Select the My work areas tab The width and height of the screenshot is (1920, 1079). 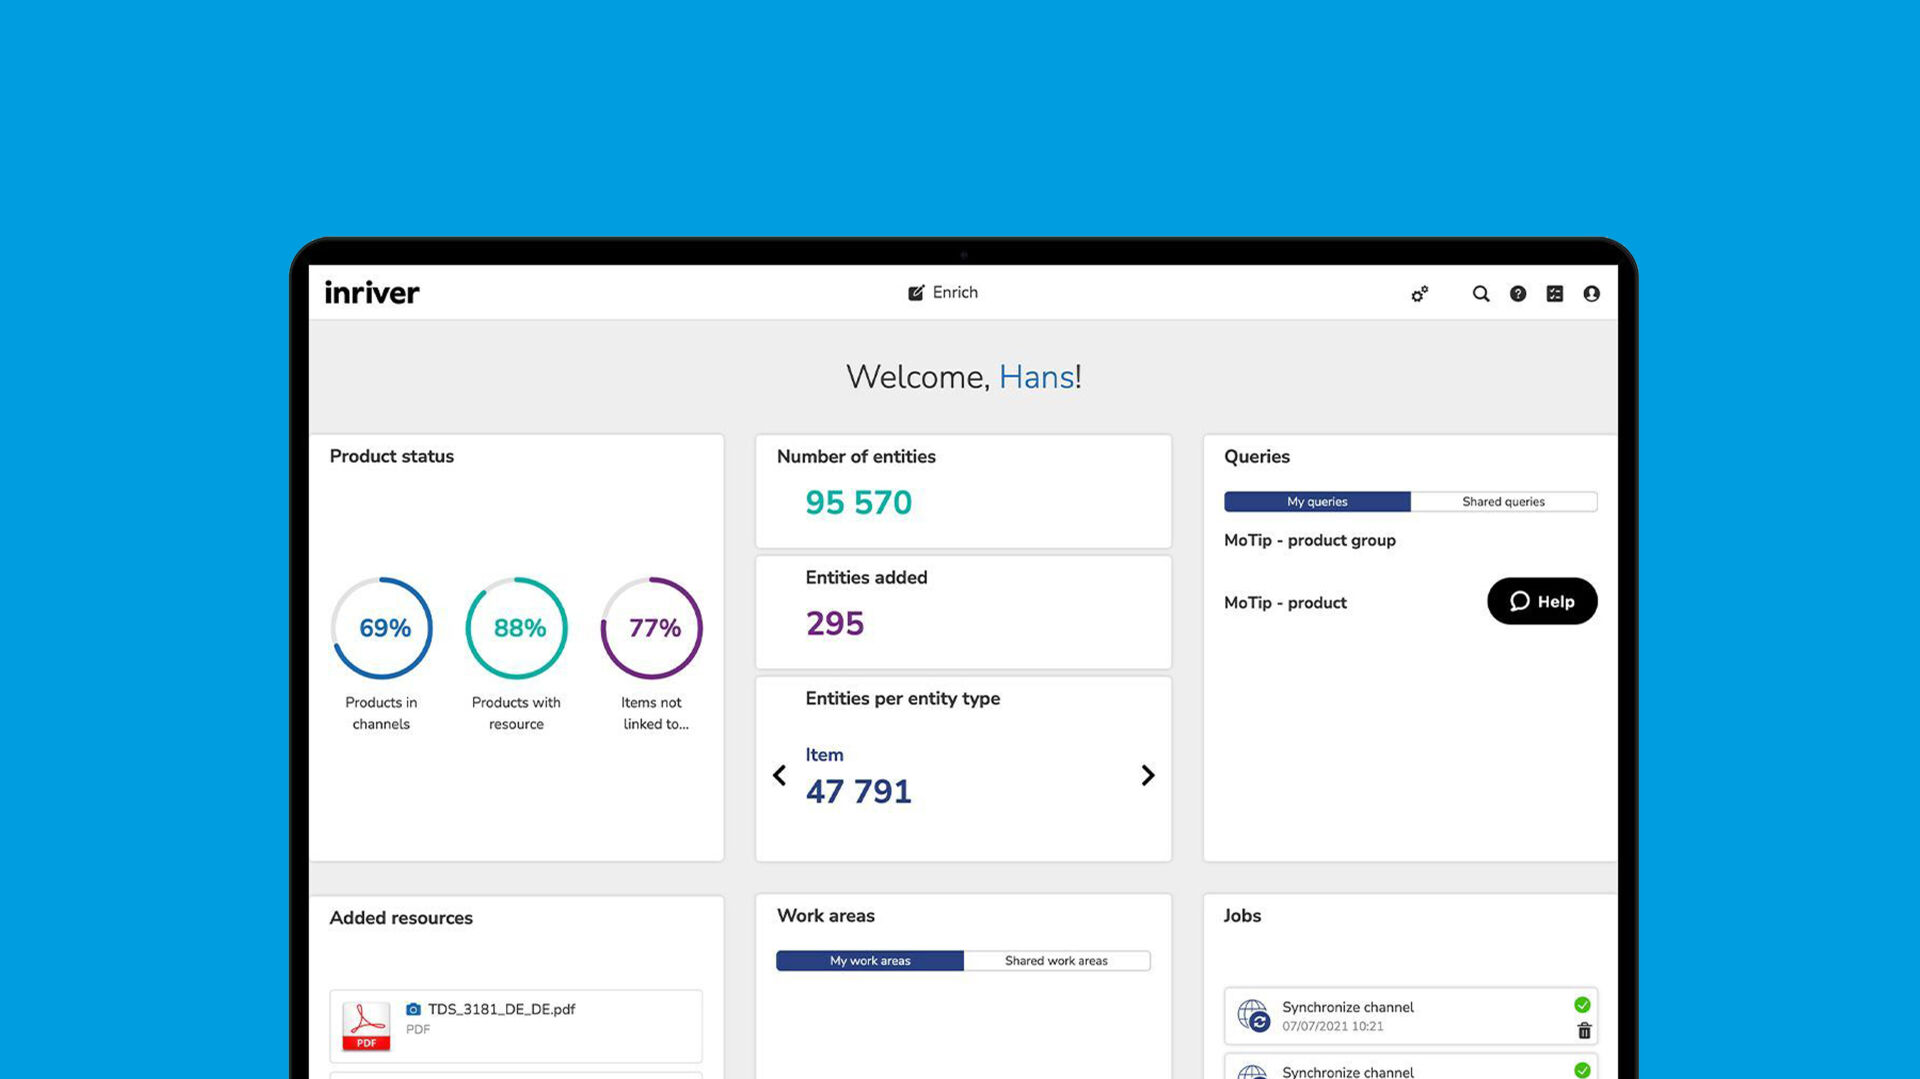tap(870, 961)
